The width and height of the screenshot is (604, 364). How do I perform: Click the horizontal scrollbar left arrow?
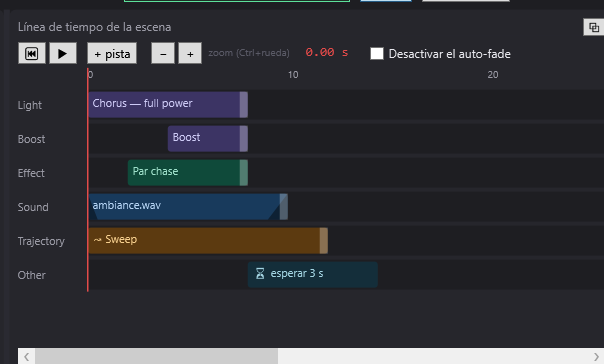[27, 357]
